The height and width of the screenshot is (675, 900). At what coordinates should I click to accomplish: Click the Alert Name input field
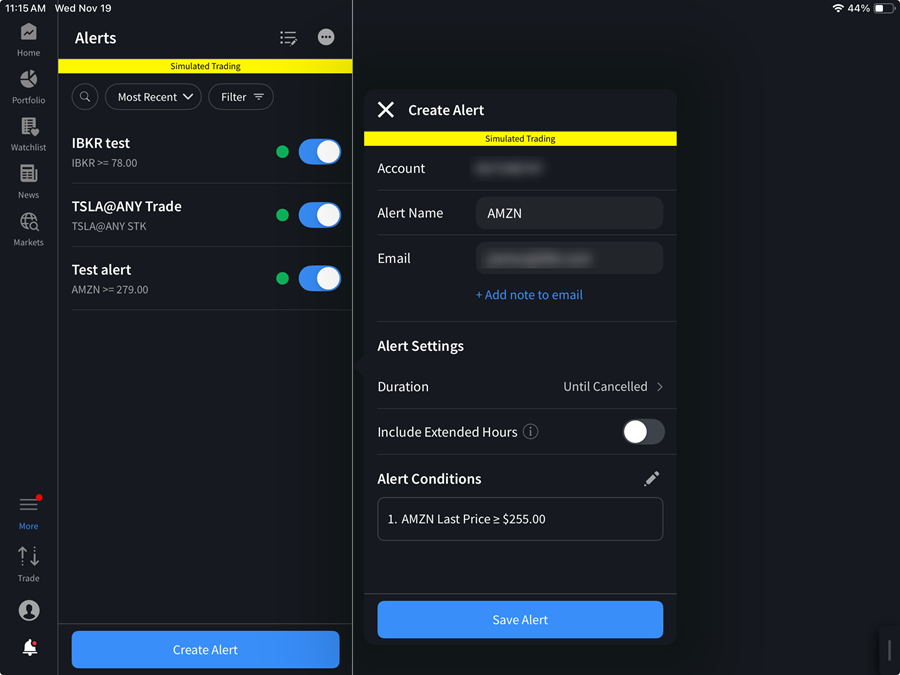click(569, 213)
